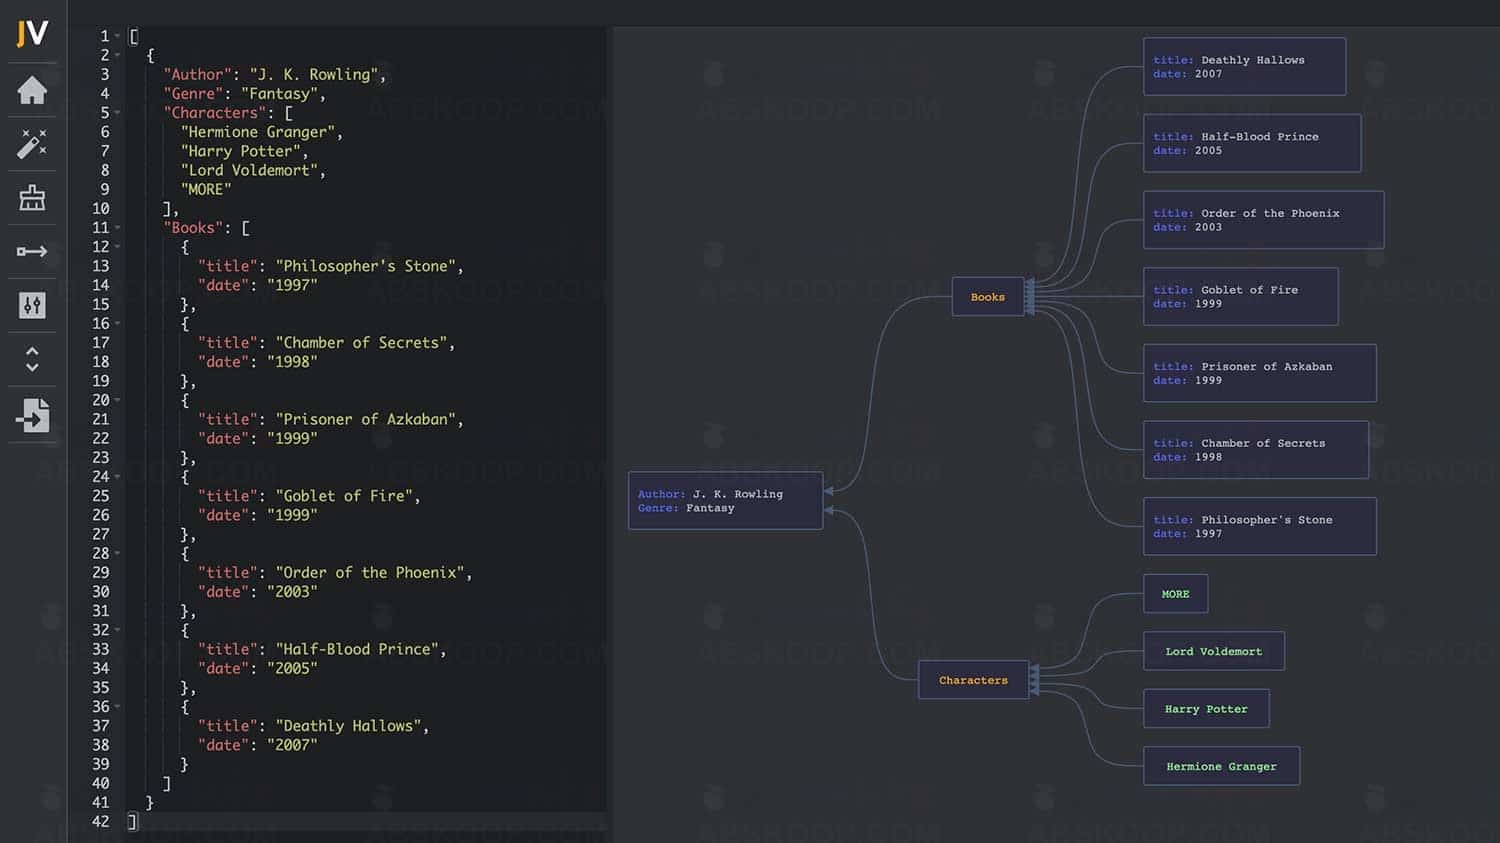Click the Philosopher's Stone graph node

1260,526
